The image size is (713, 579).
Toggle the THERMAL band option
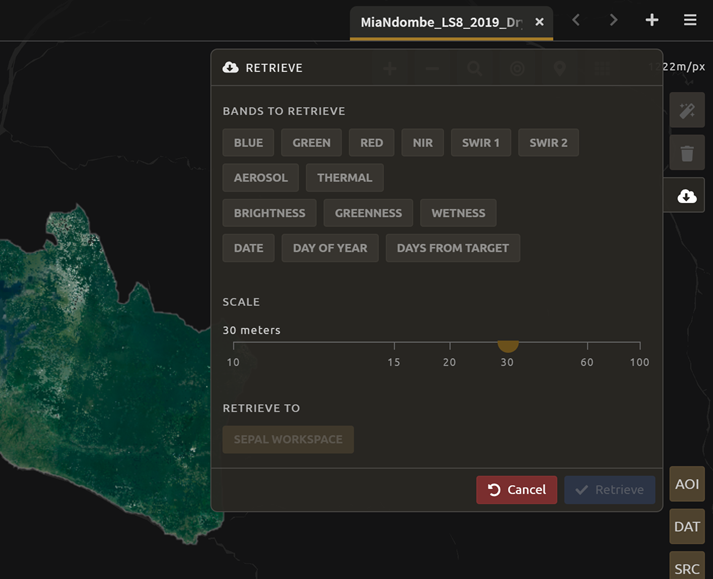344,178
